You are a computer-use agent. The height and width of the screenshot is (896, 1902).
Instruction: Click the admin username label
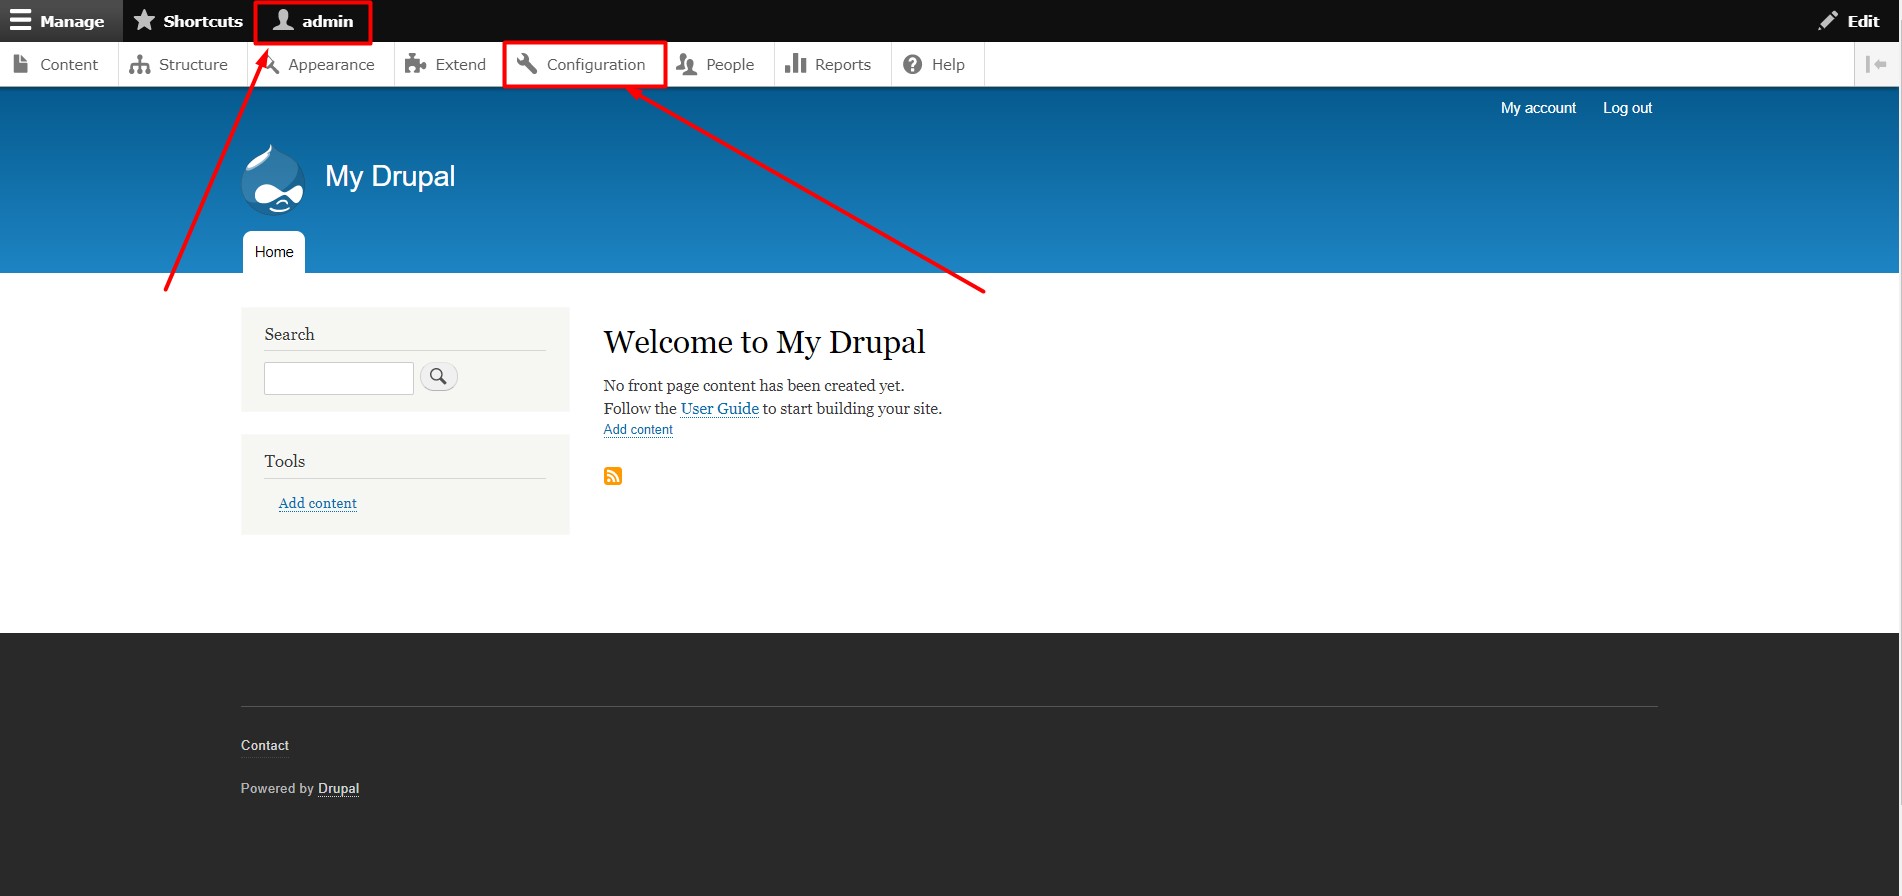pos(328,21)
